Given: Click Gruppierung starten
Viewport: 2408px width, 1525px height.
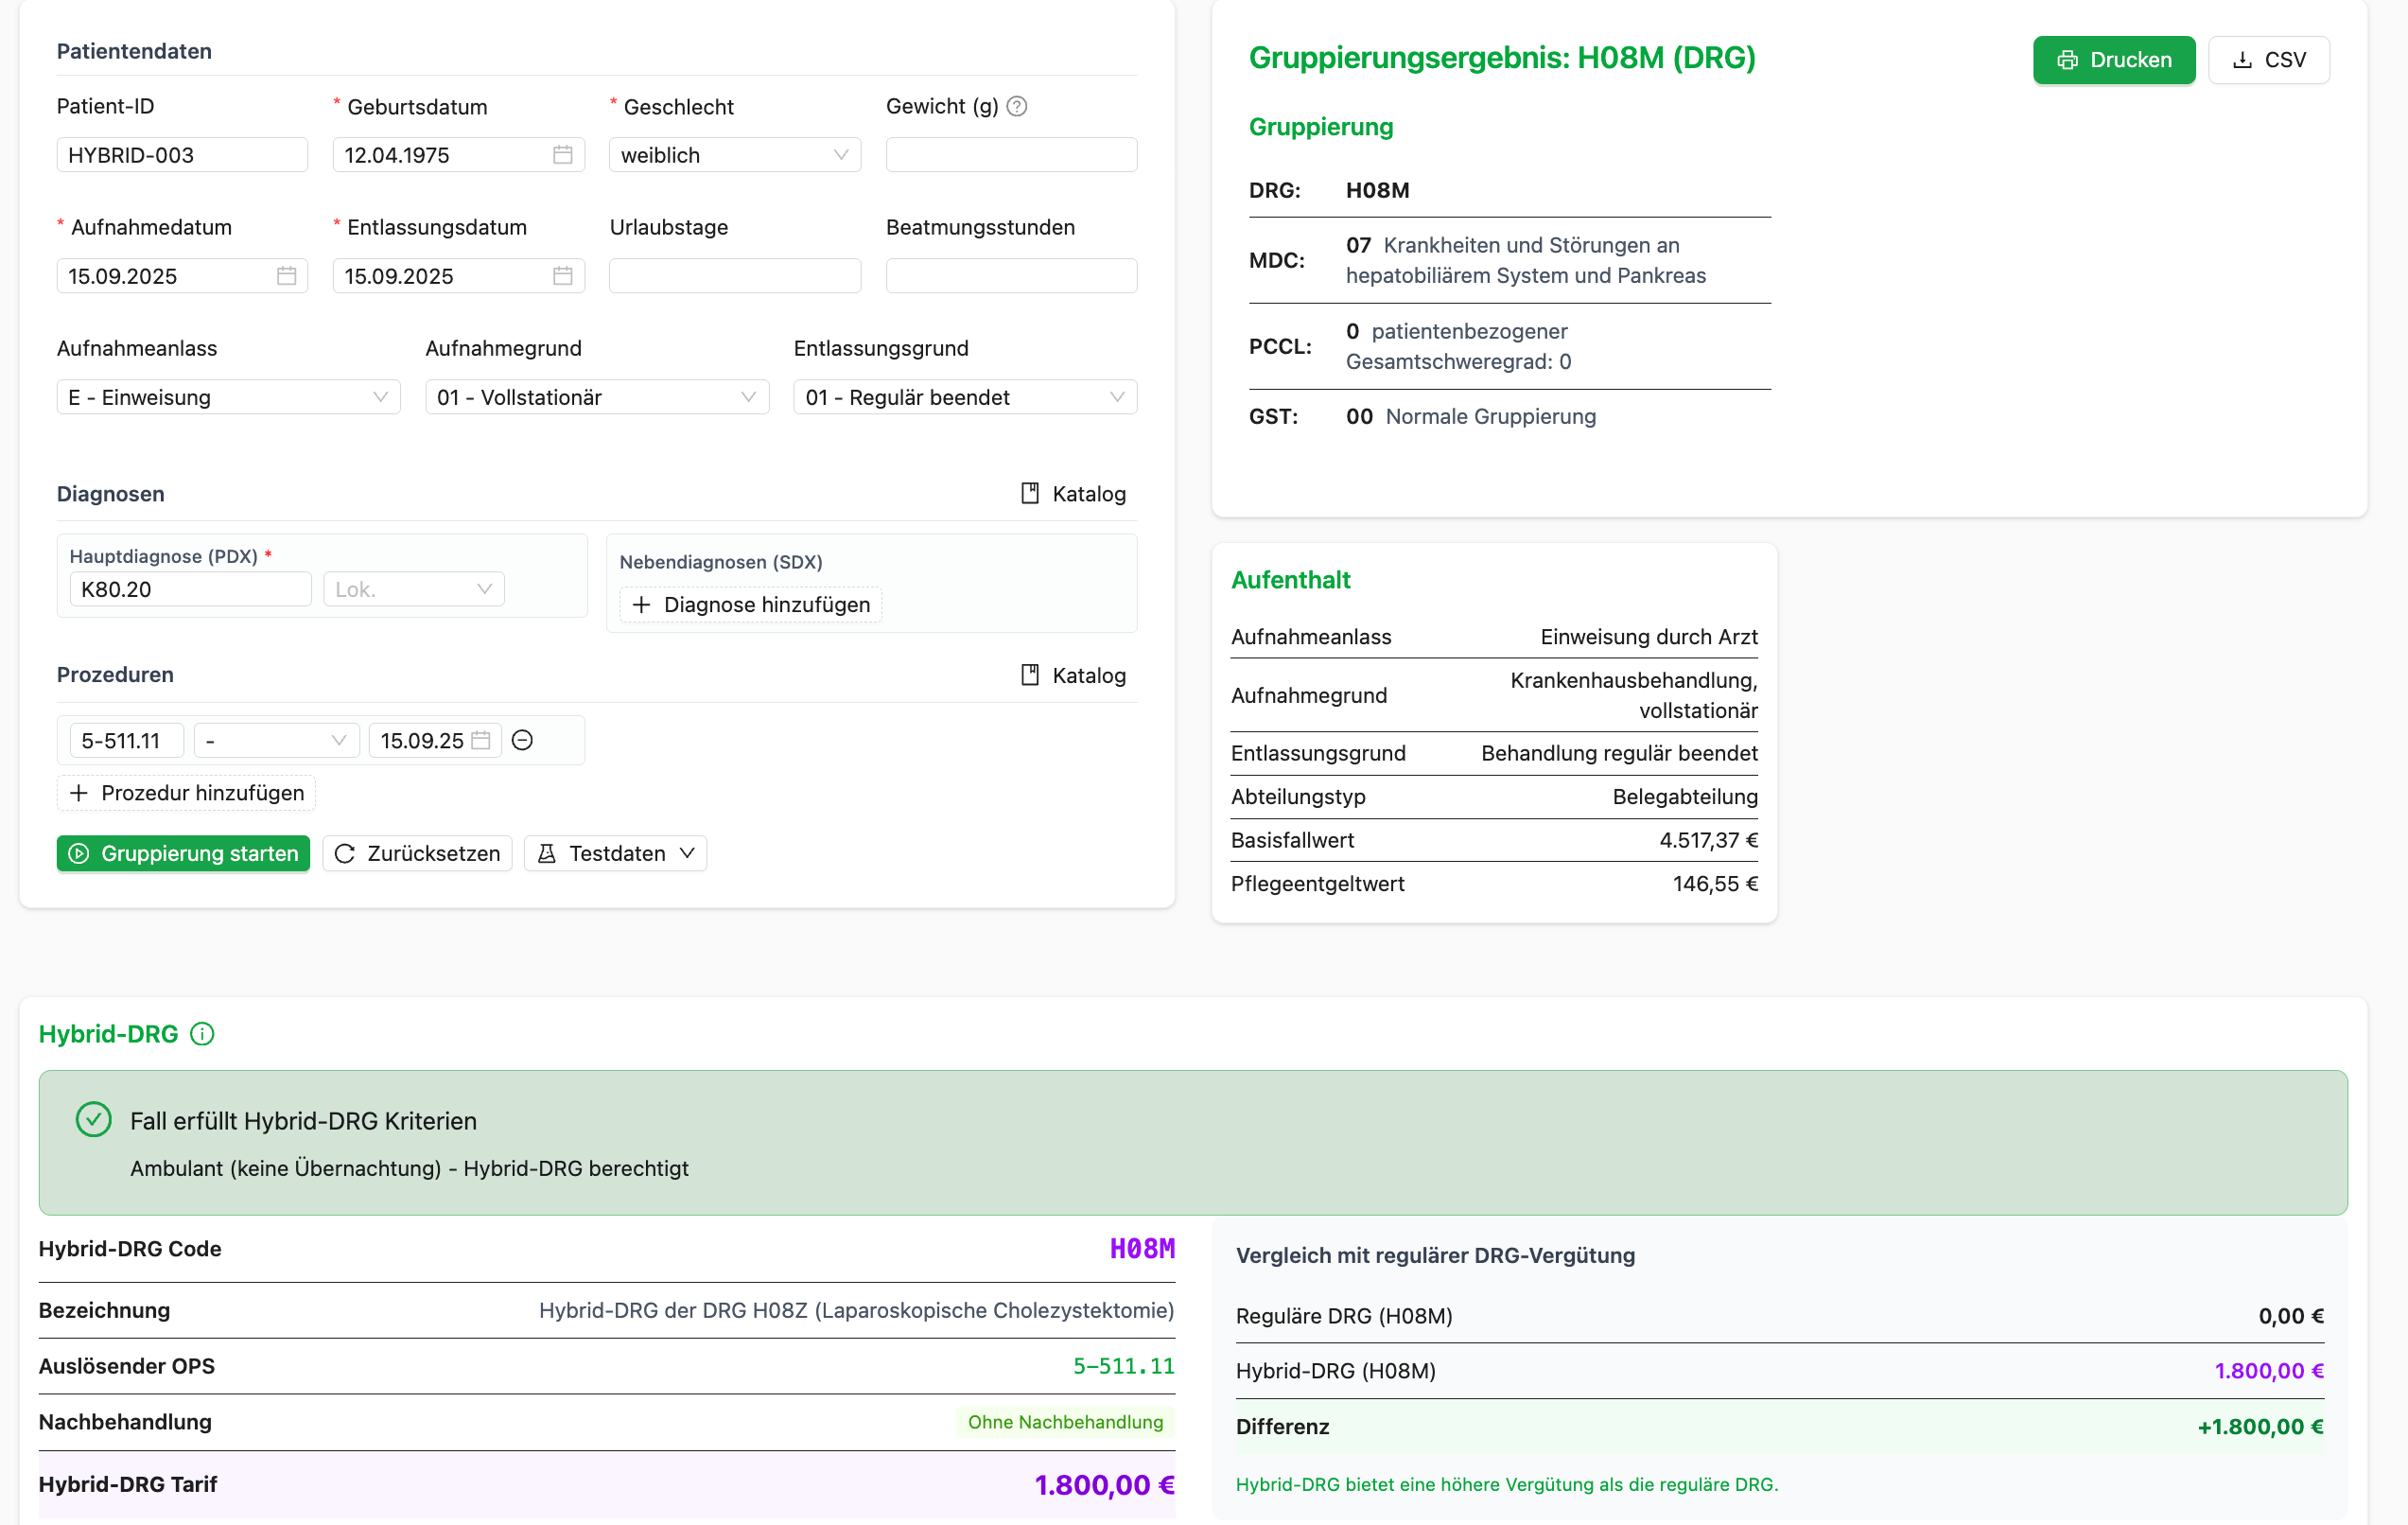Looking at the screenshot, I should (x=183, y=854).
